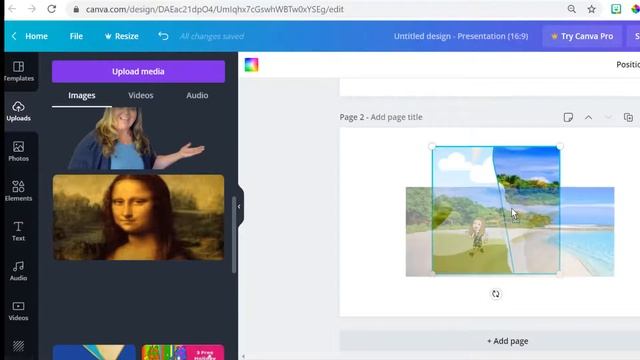The height and width of the screenshot is (360, 640).
Task: Open the rainbow color picker swatch
Action: [x=251, y=64]
